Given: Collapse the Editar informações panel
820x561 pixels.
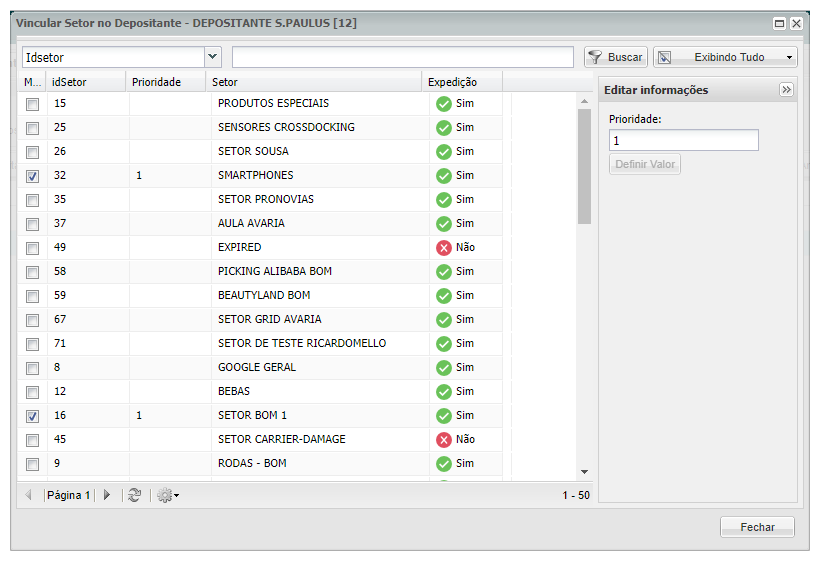Looking at the screenshot, I should 786,90.
